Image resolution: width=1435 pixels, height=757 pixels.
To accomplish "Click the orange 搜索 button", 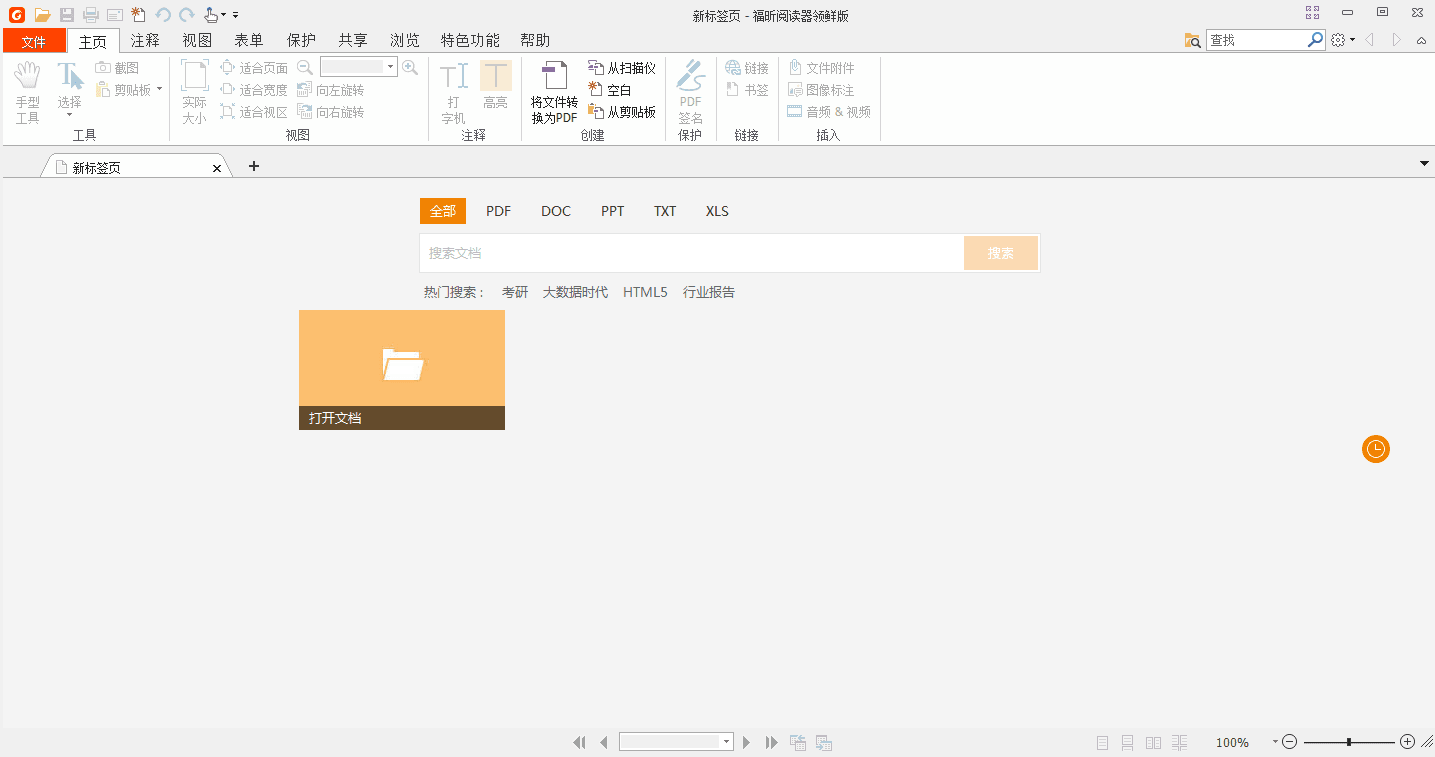I will point(1001,253).
